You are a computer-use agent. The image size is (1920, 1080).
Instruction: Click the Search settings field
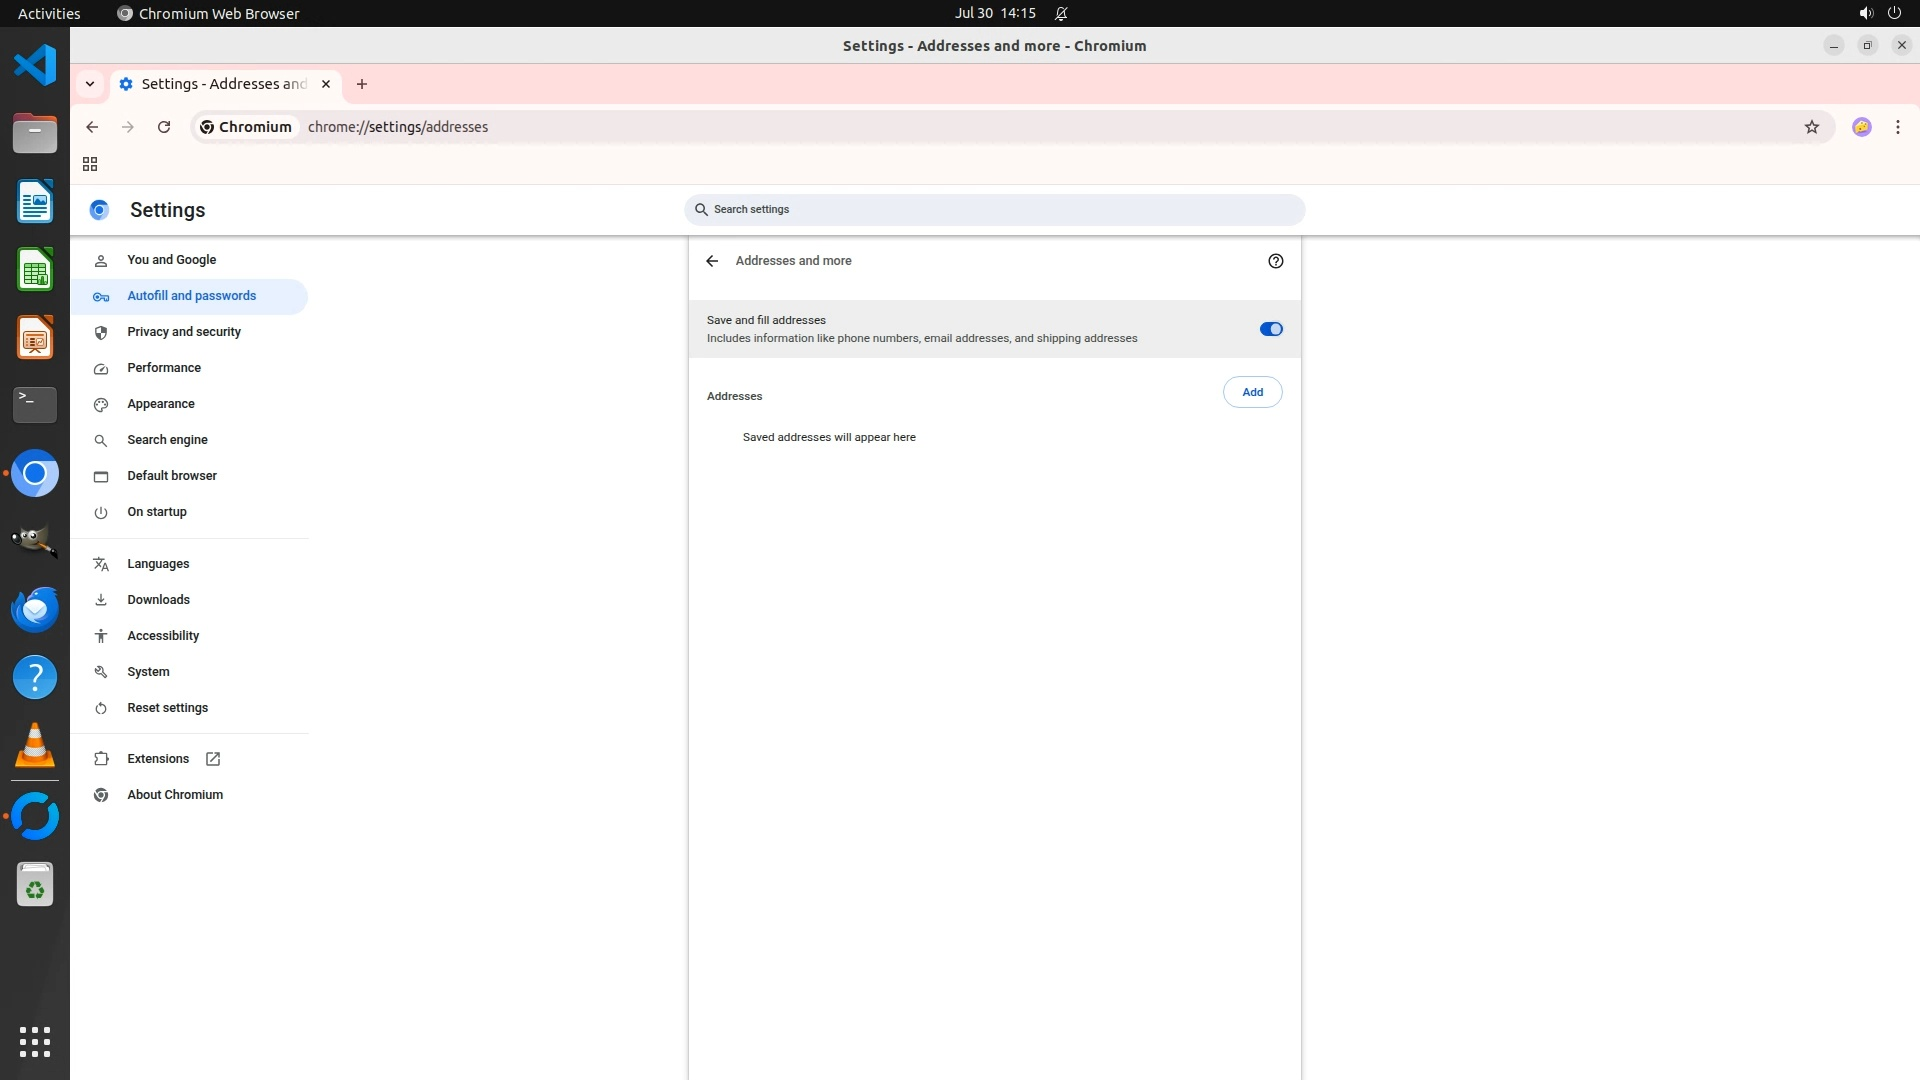(x=995, y=210)
